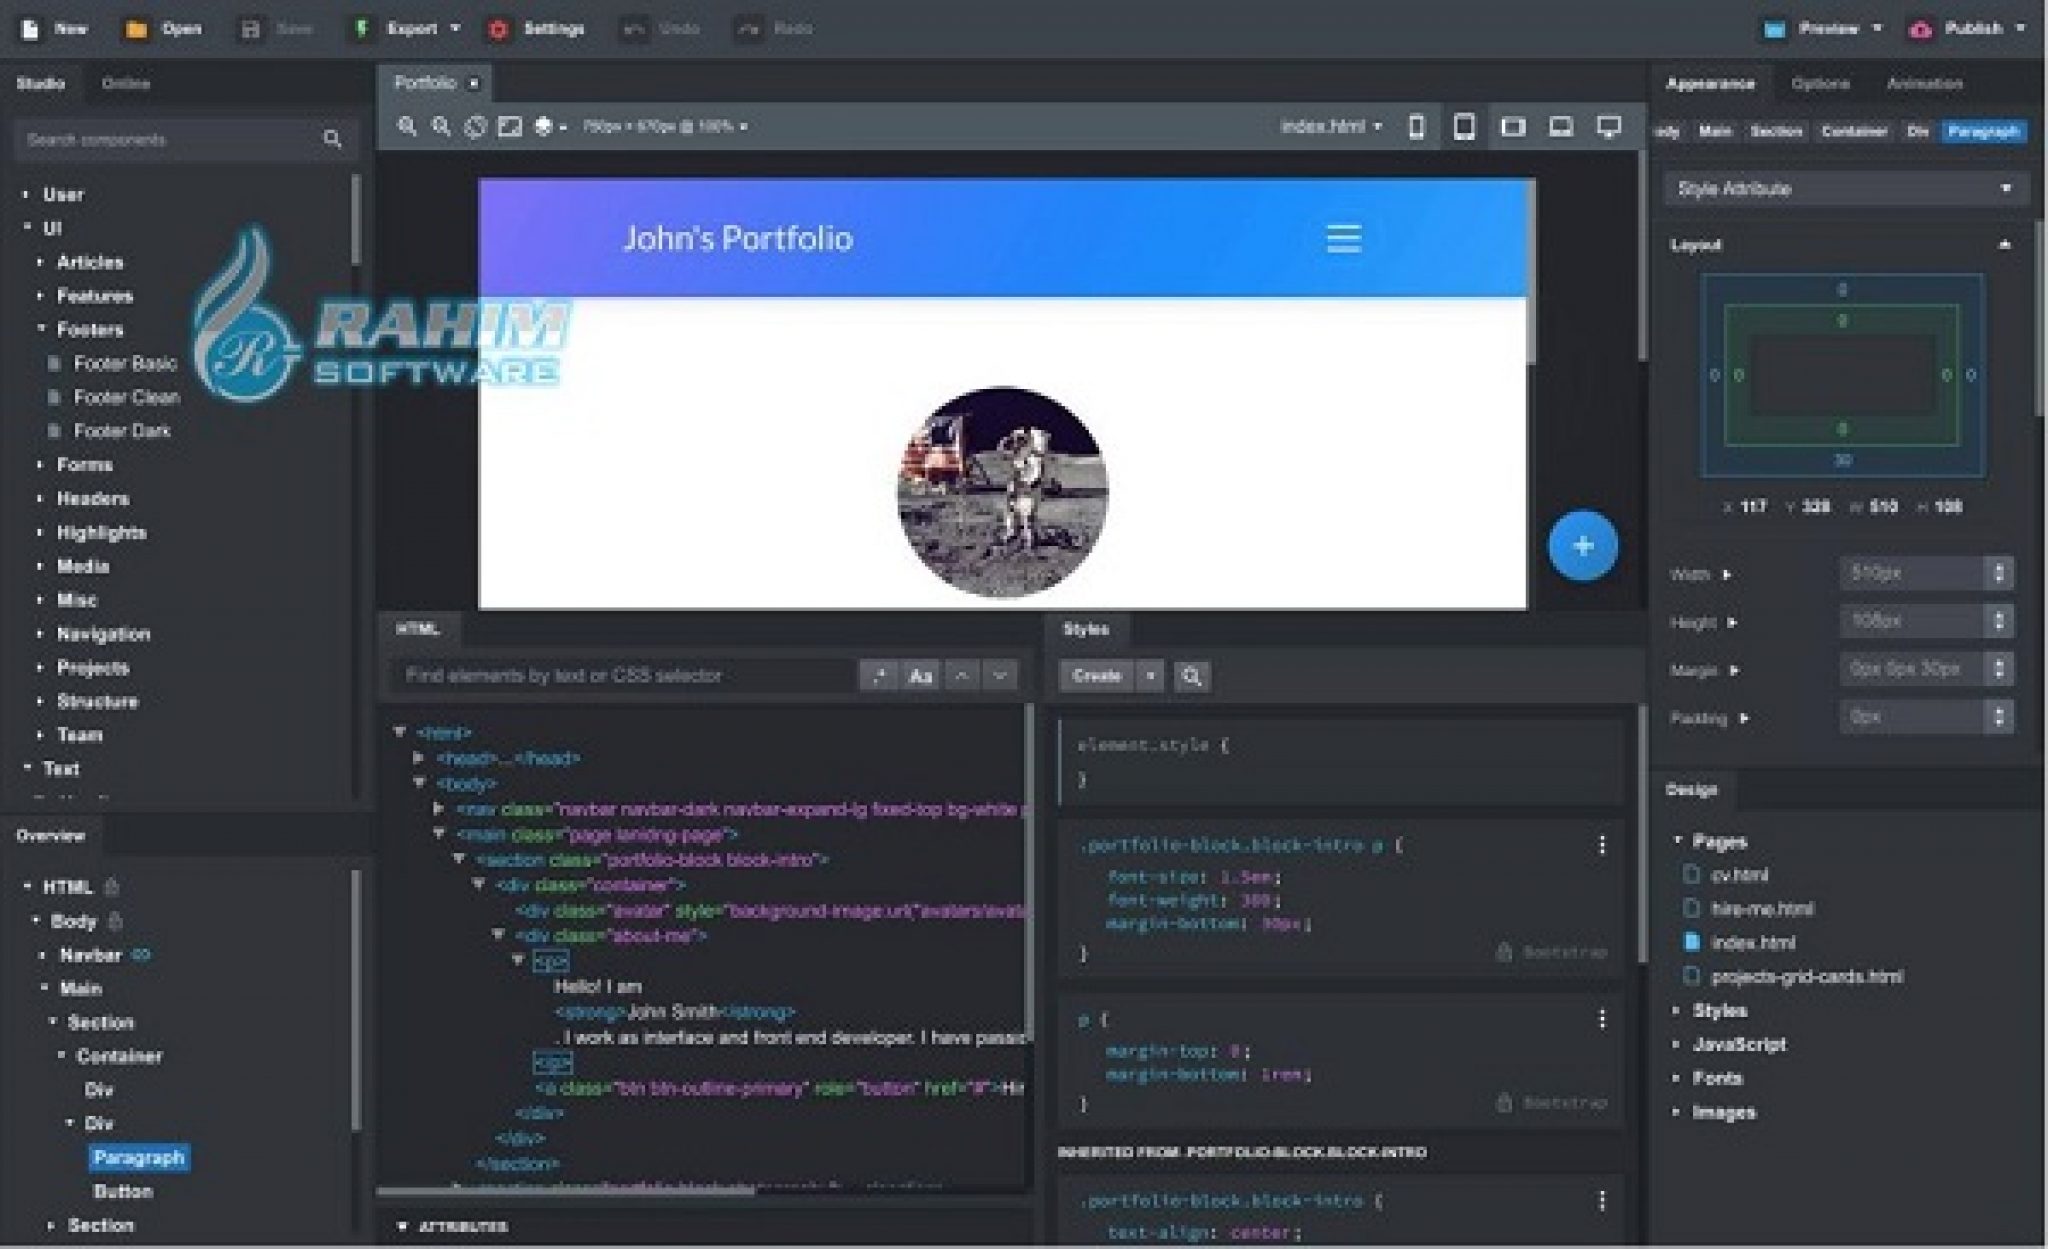The width and height of the screenshot is (2048, 1249).
Task: Switch to the tablet portrait preview size
Action: [x=1464, y=127]
